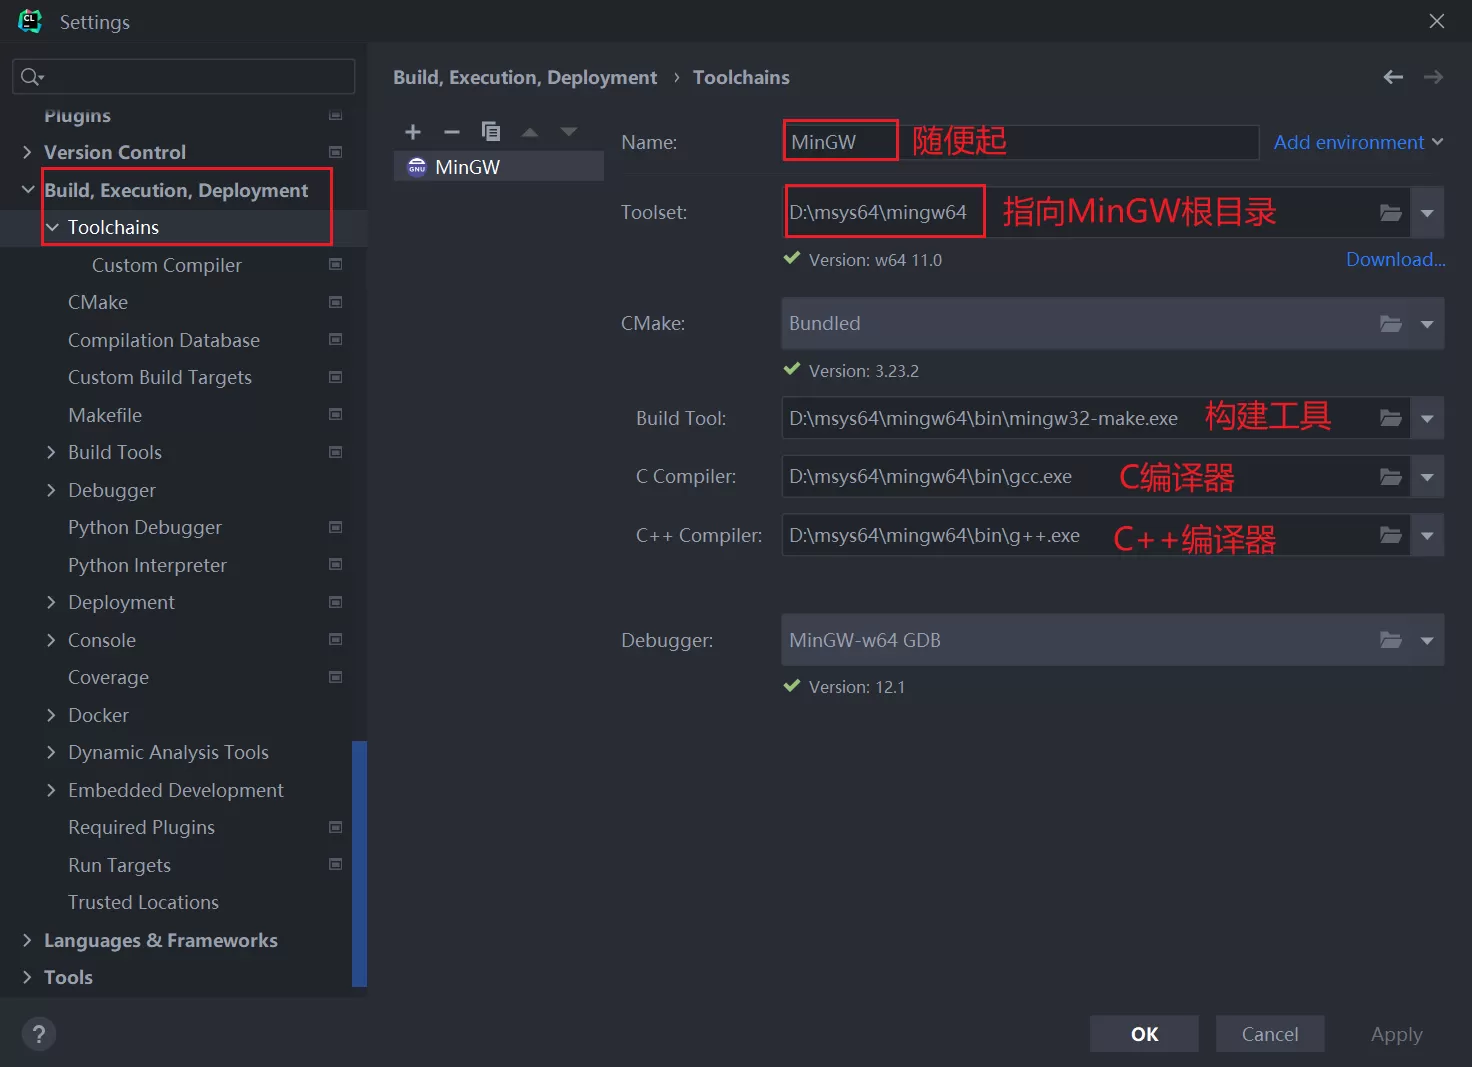Focus the settings search box
The width and height of the screenshot is (1472, 1067).
(184, 77)
